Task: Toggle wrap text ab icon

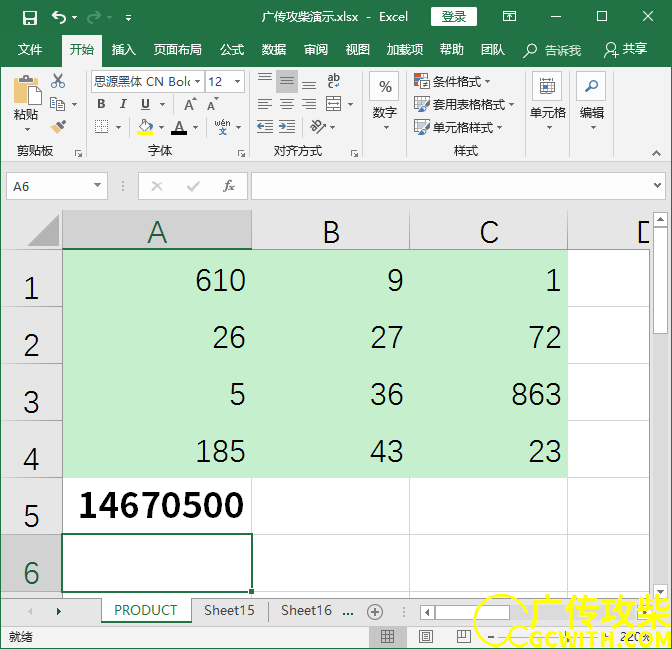Action: (333, 81)
